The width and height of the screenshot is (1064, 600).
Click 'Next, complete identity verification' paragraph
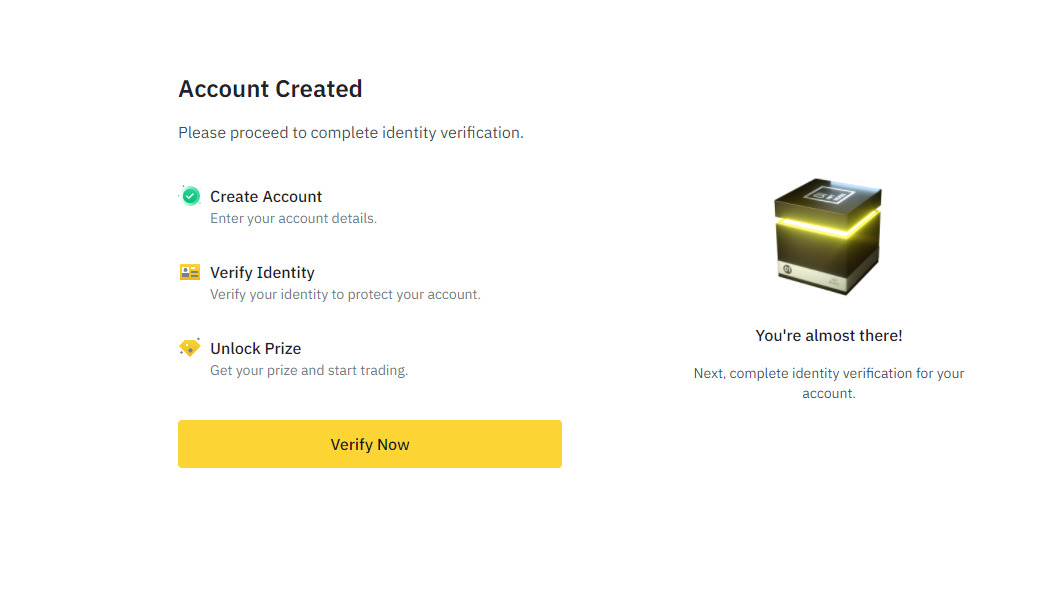[x=829, y=383]
